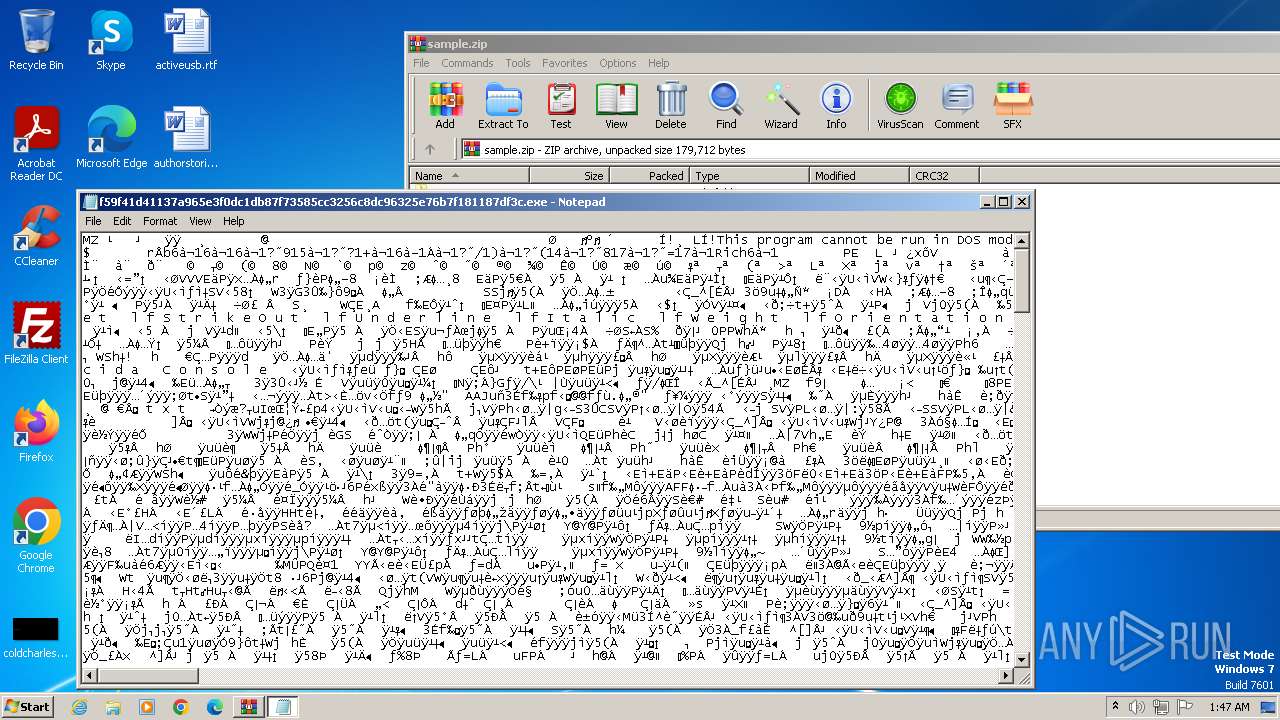Screen dimensions: 1280x720
Task: Run Test on the archive in WinRAR
Action: pos(561,106)
